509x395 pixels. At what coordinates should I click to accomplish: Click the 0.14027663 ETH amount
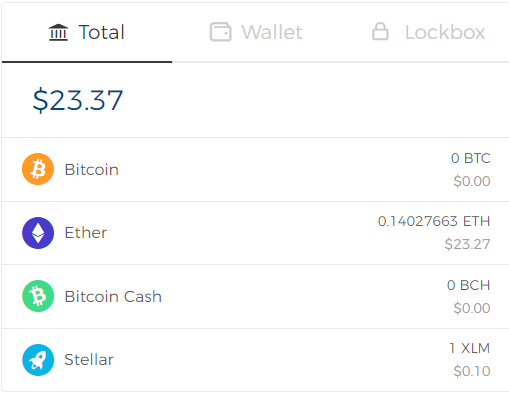[434, 221]
